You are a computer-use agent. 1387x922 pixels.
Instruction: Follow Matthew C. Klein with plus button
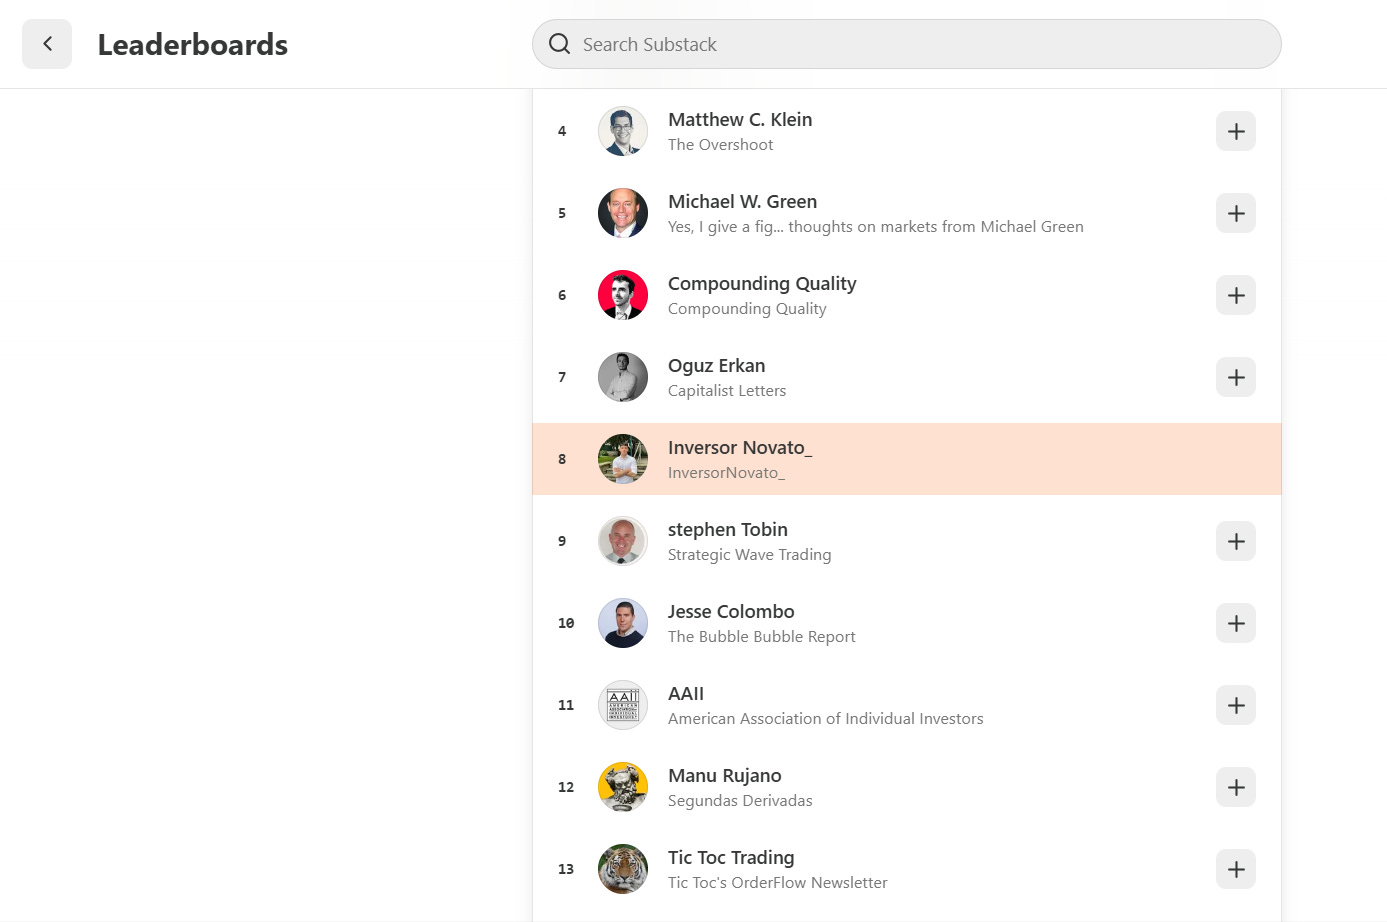pyautogui.click(x=1236, y=131)
